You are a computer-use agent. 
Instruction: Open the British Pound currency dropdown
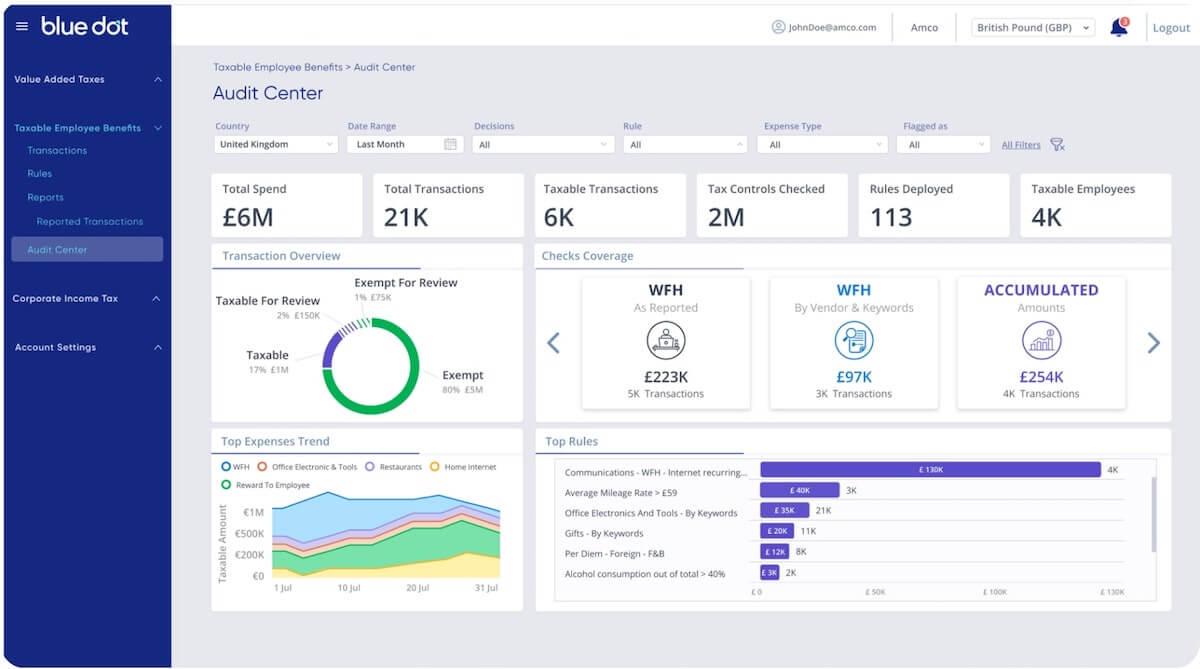click(x=1033, y=28)
